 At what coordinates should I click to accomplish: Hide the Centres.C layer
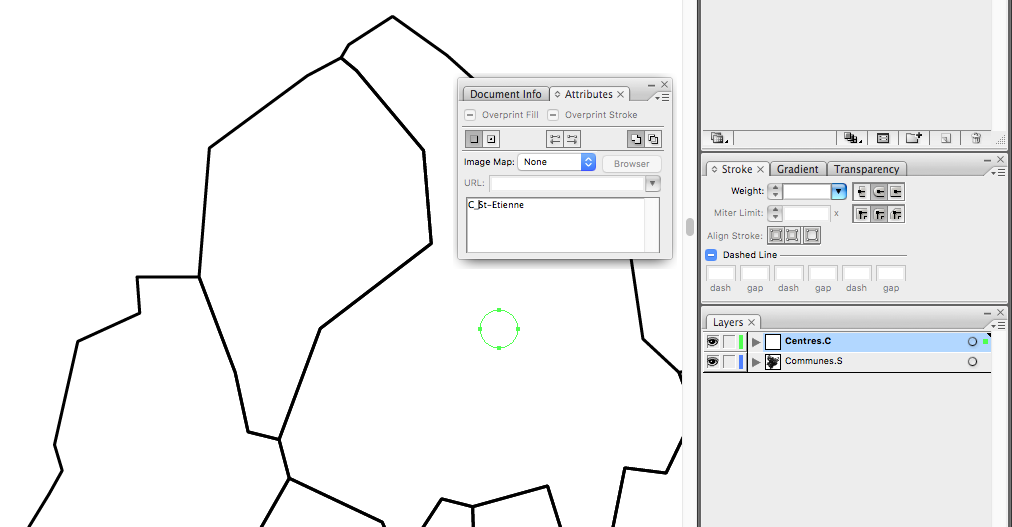(712, 342)
